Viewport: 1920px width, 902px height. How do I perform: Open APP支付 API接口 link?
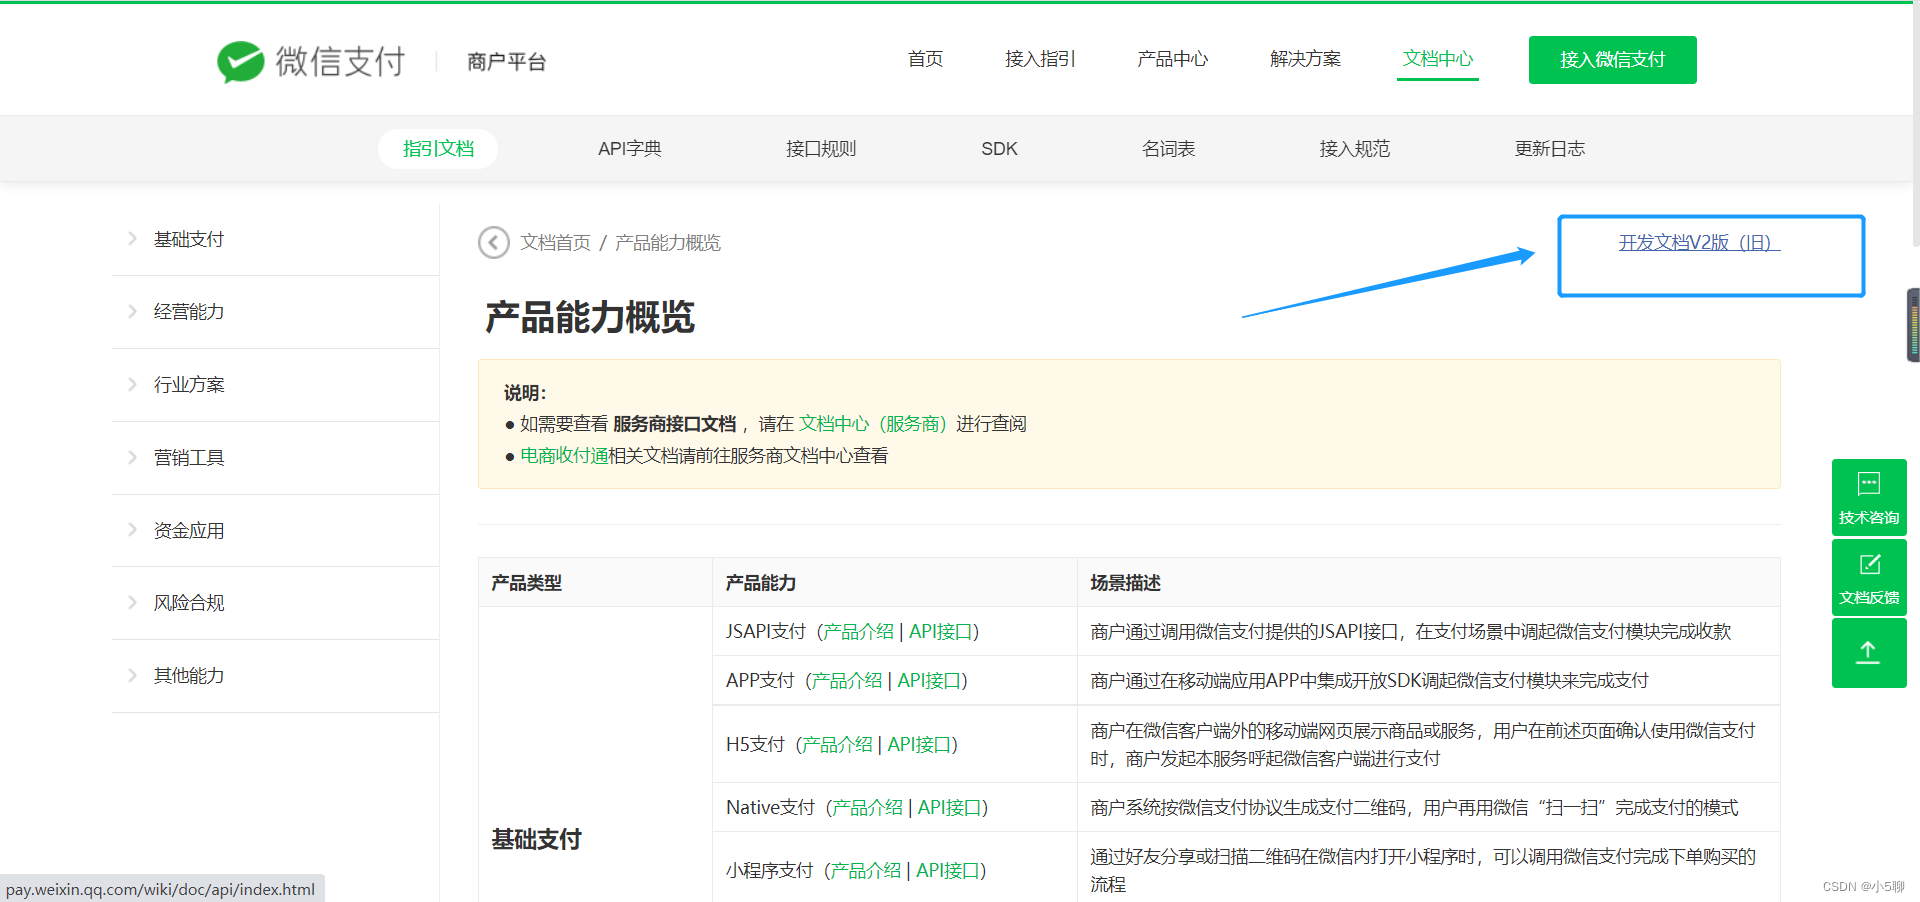pyautogui.click(x=929, y=681)
